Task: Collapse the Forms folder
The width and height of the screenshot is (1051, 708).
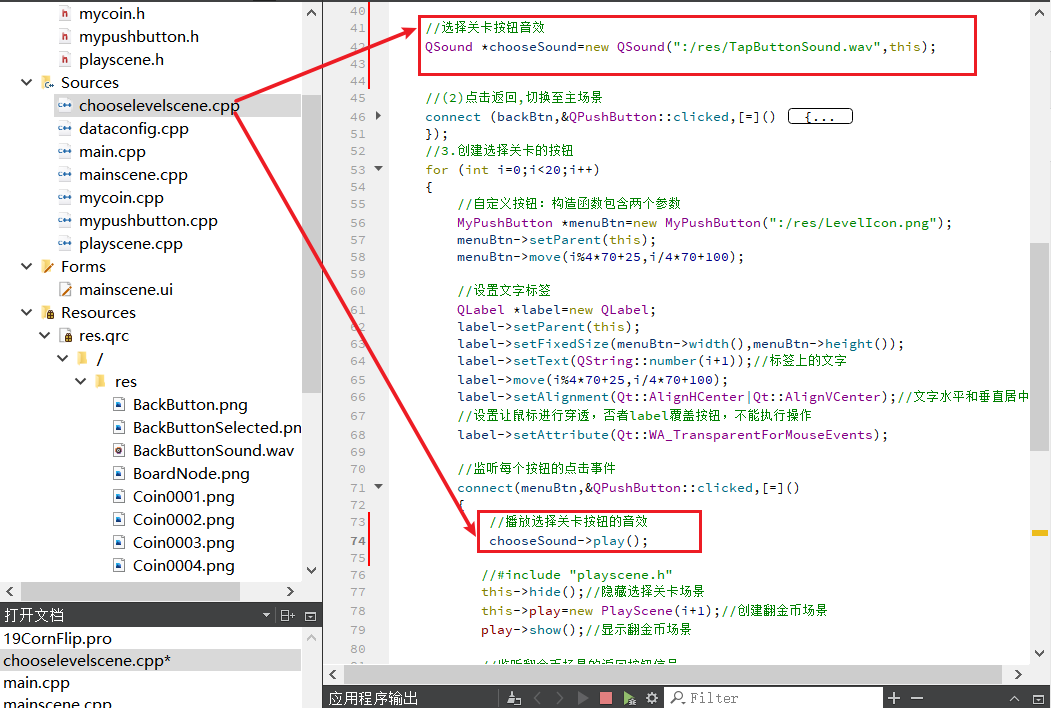Action: [x=26, y=266]
